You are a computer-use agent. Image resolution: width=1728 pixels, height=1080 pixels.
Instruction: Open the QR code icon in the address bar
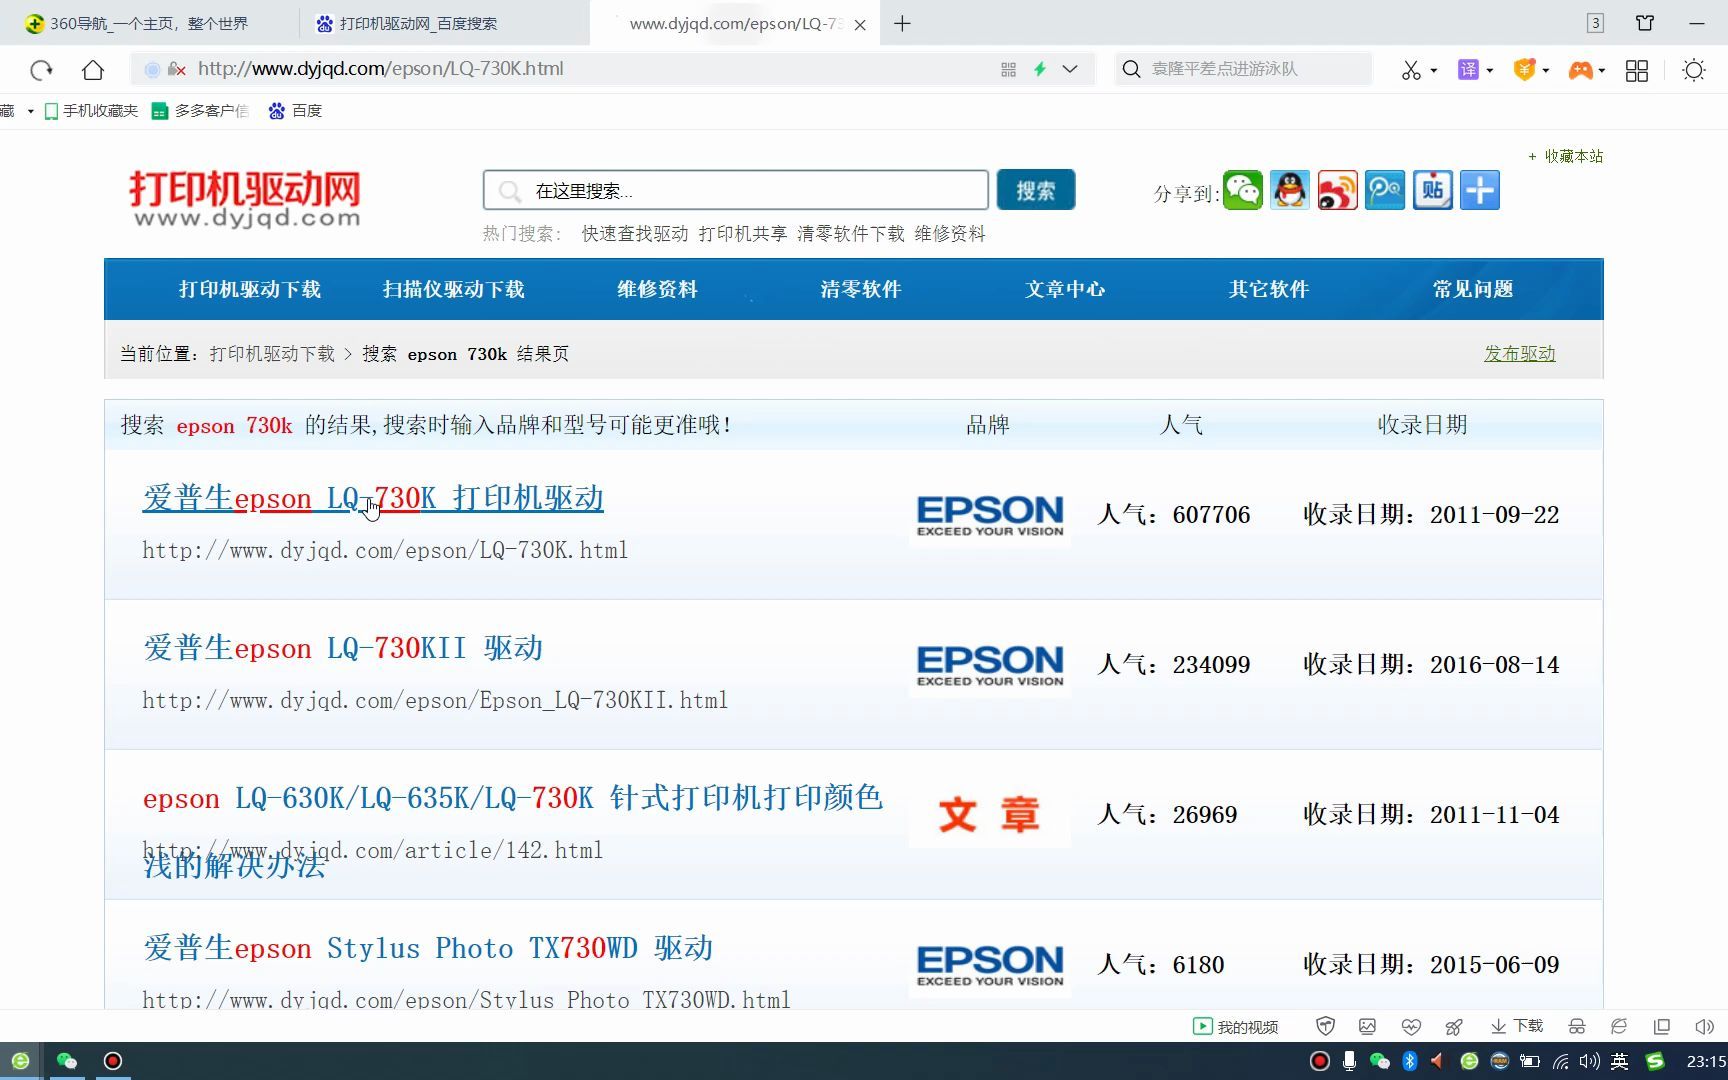(1008, 69)
